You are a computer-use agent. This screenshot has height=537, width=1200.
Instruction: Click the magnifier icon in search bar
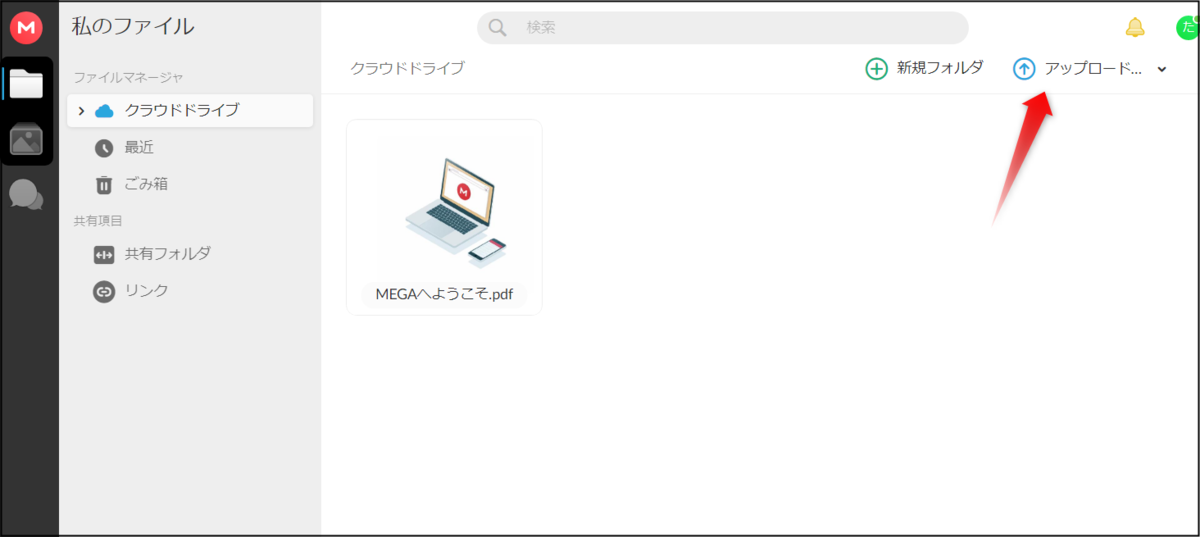point(497,28)
